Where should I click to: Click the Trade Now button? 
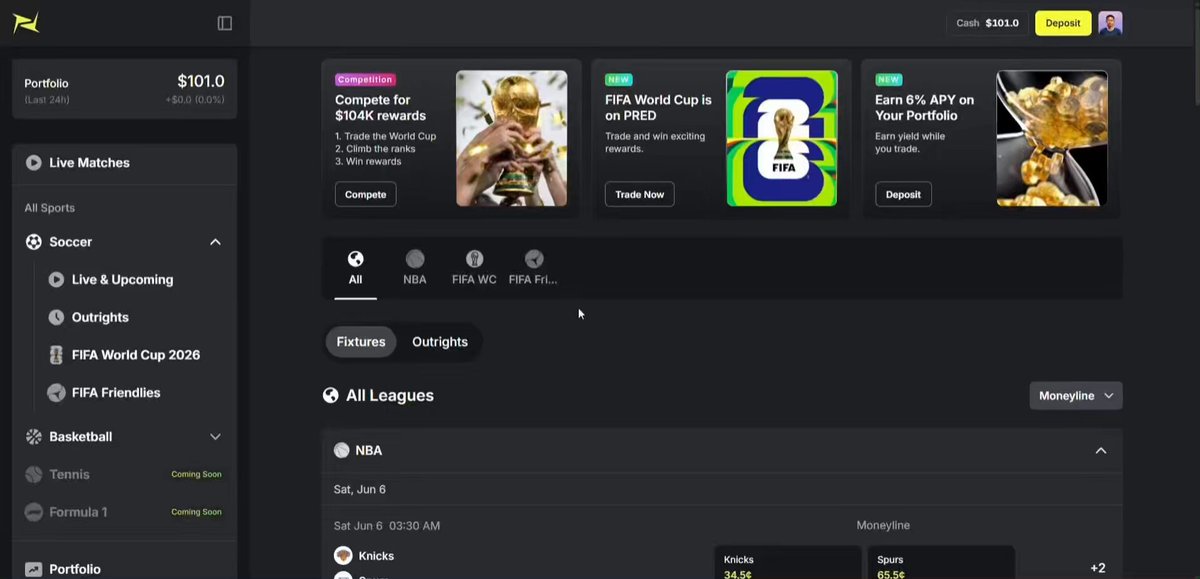click(640, 194)
